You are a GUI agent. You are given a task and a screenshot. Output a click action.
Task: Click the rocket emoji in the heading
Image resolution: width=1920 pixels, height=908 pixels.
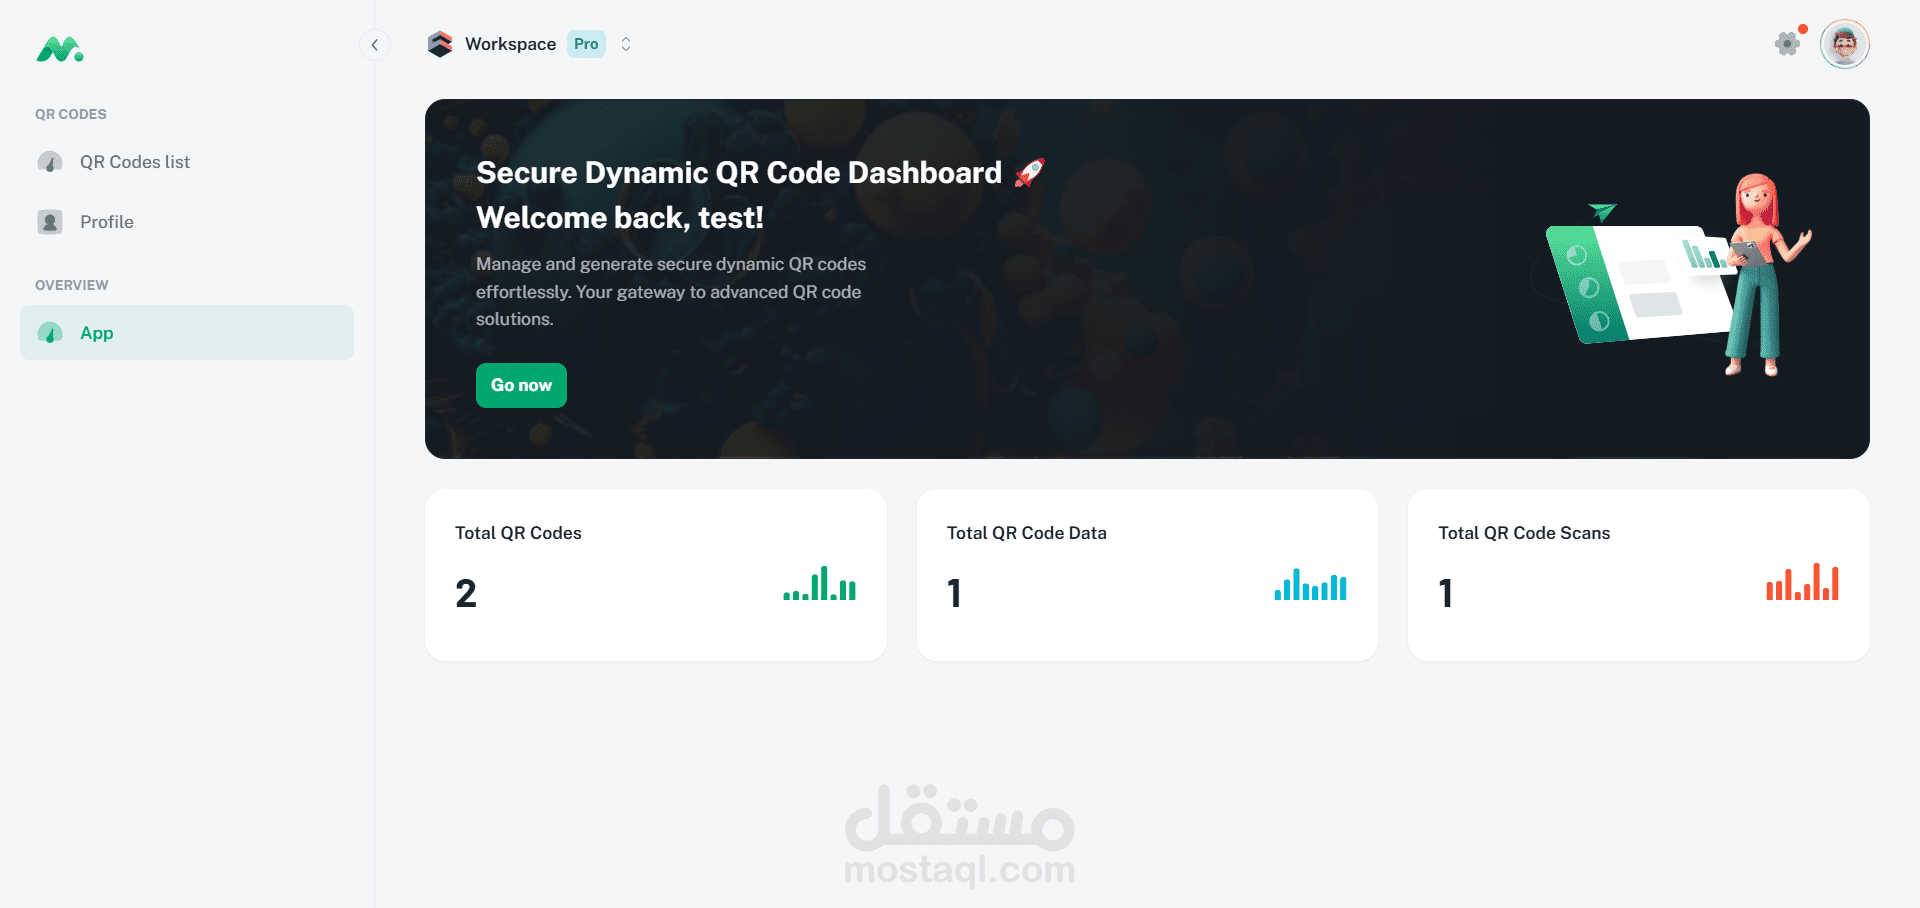click(1029, 173)
